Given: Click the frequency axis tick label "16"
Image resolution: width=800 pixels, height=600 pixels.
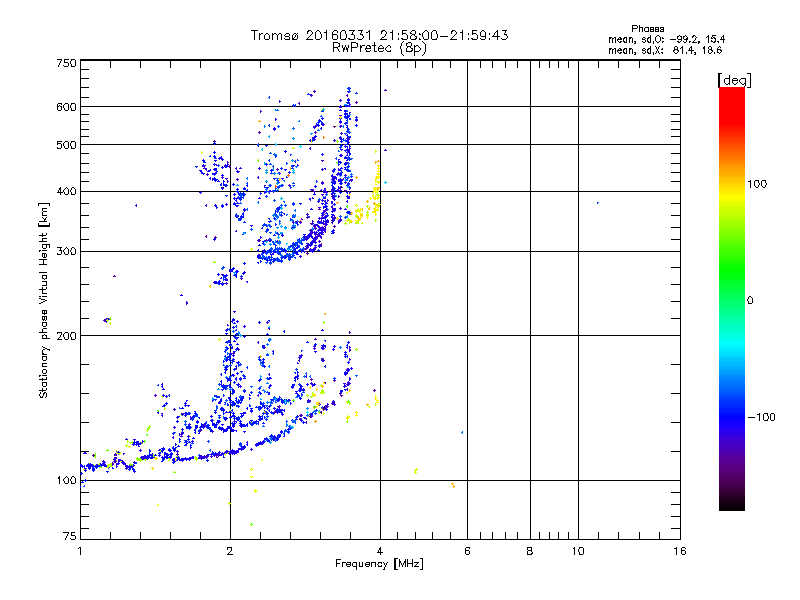Looking at the screenshot, I should [x=680, y=551].
